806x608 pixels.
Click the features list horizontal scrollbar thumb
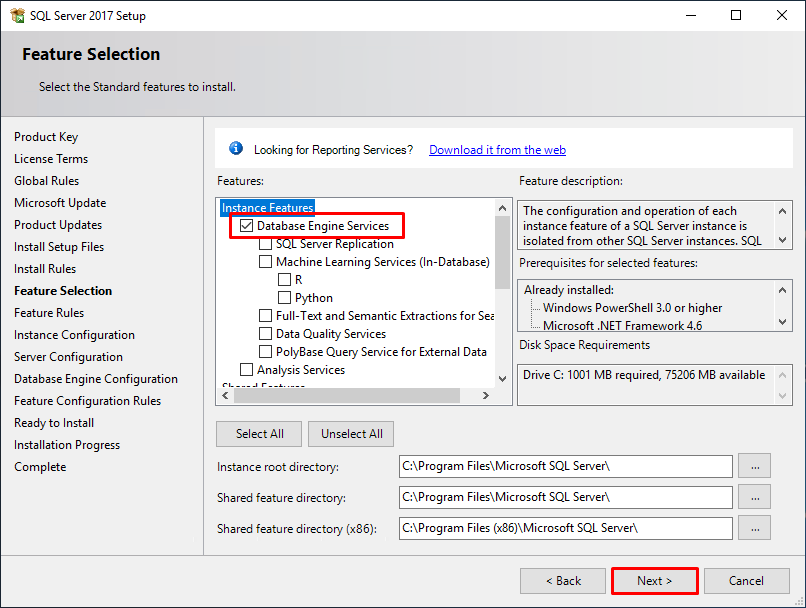coord(347,395)
